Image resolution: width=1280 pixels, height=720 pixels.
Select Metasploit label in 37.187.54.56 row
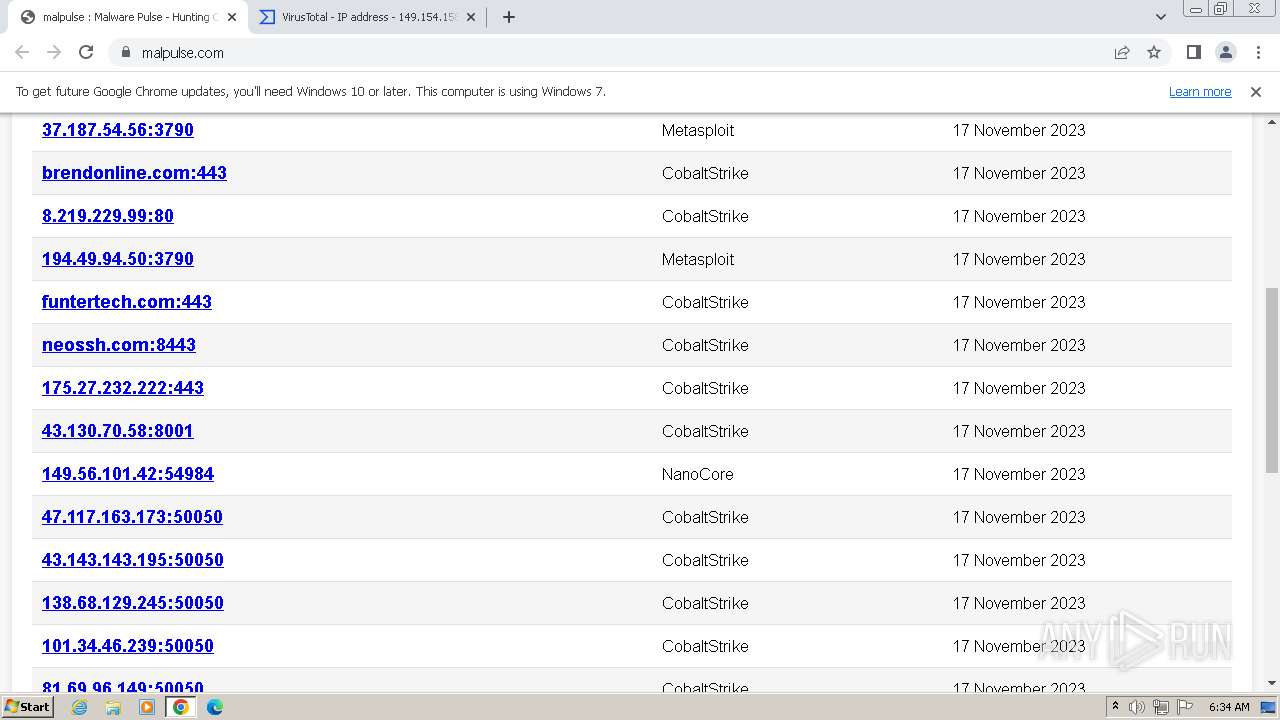click(x=698, y=130)
